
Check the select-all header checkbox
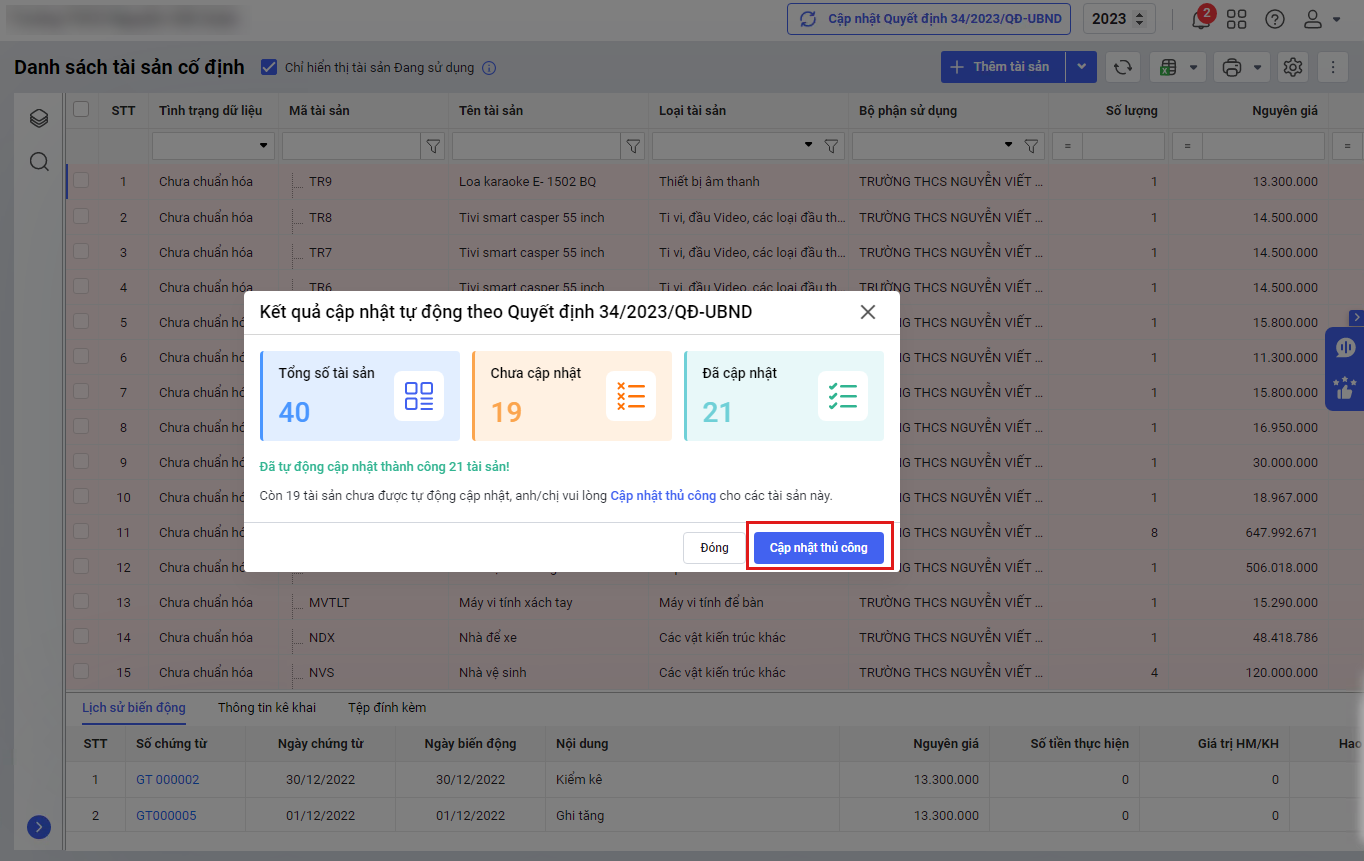click(x=81, y=110)
